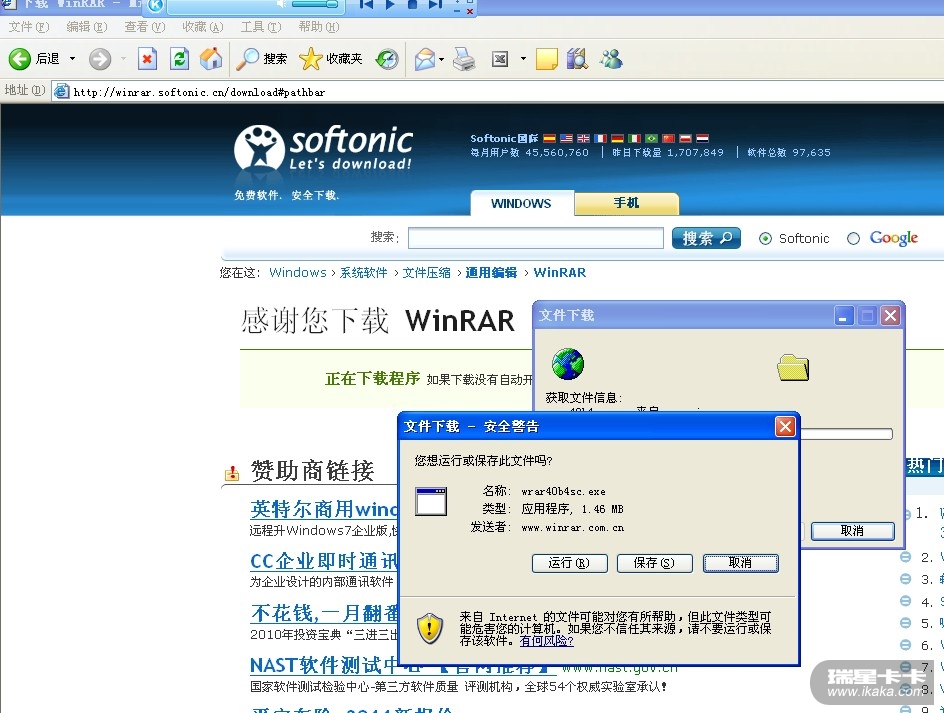Click the IE page icon in address bar
The width and height of the screenshot is (944, 713).
click(61, 92)
